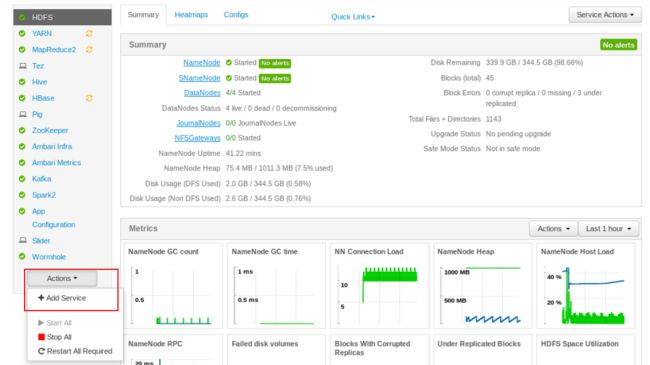Image resolution: width=650 pixels, height=365 pixels.
Task: Click the green status icon next to Ambari Metrics
Action: [x=22, y=163]
